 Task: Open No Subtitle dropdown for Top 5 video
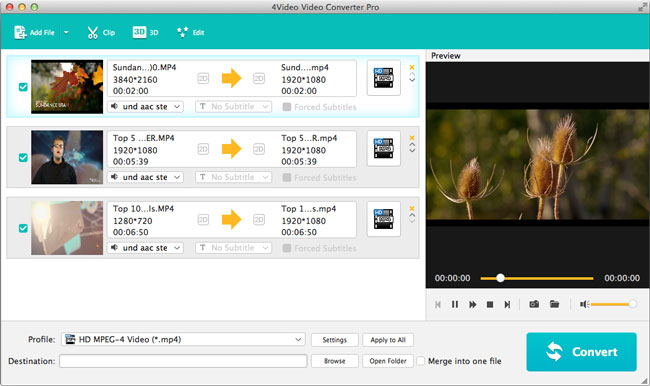coord(233,177)
